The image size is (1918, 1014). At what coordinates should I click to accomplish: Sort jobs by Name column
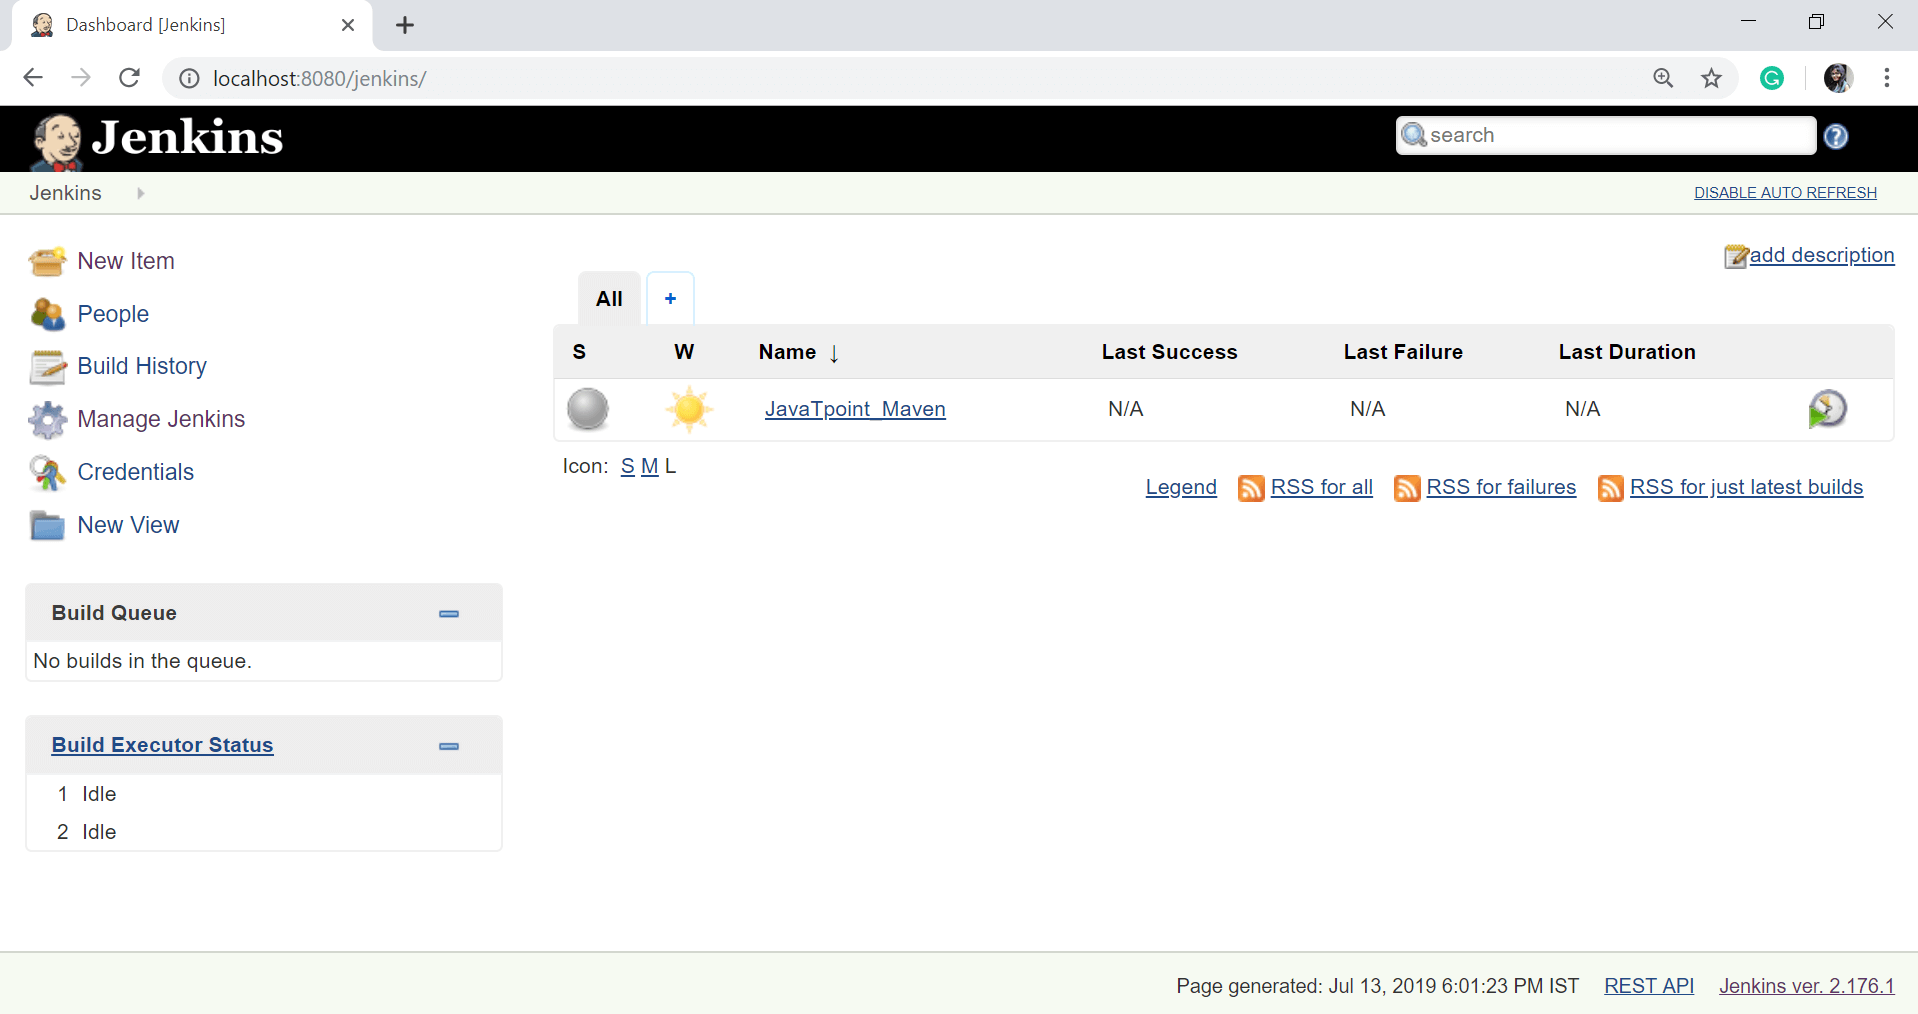tap(799, 352)
